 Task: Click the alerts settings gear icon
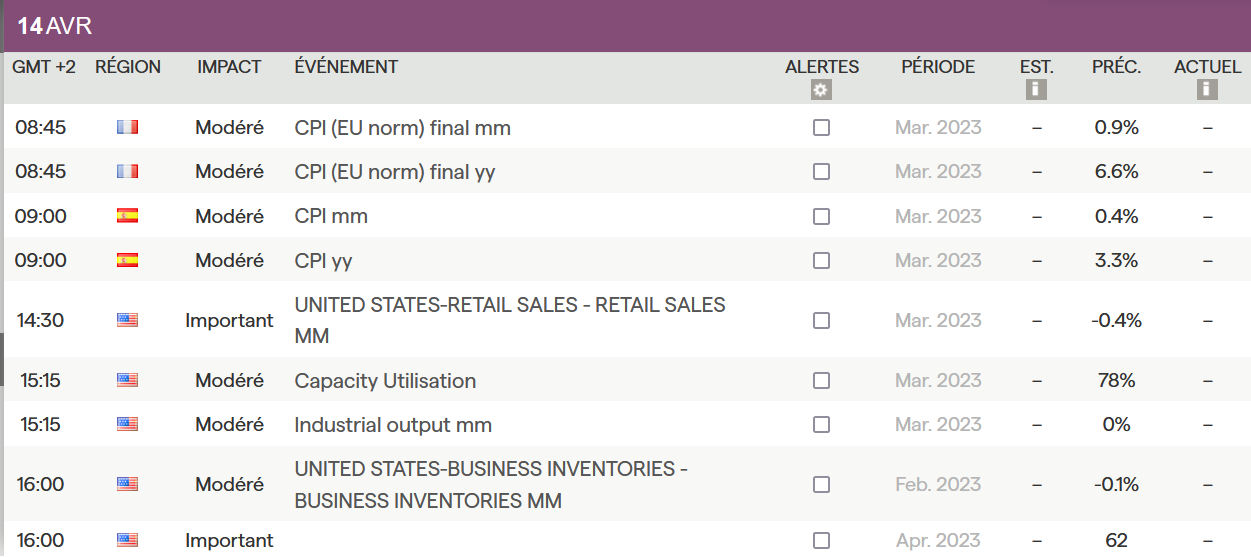pyautogui.click(x=821, y=90)
